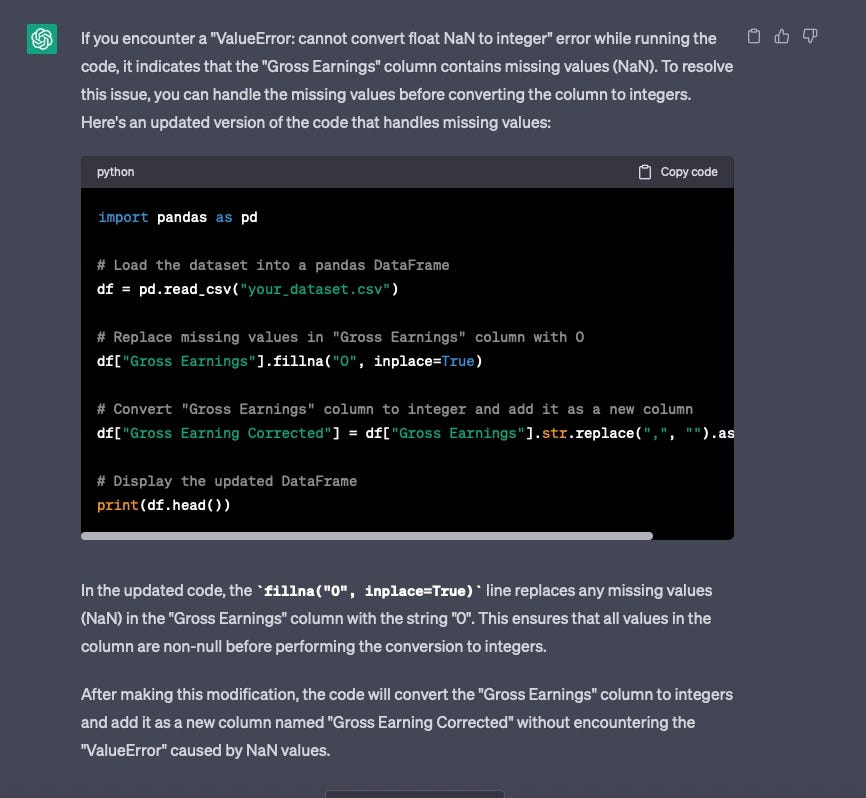Image resolution: width=866 pixels, height=798 pixels.
Task: Copy the response with the clipboard icon
Action: tap(753, 36)
